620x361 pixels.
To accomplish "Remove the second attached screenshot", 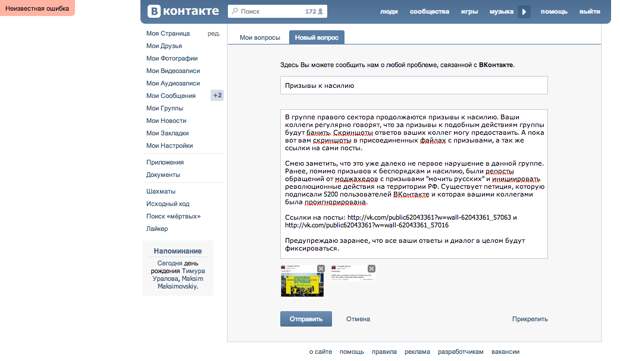I will pyautogui.click(x=371, y=268).
